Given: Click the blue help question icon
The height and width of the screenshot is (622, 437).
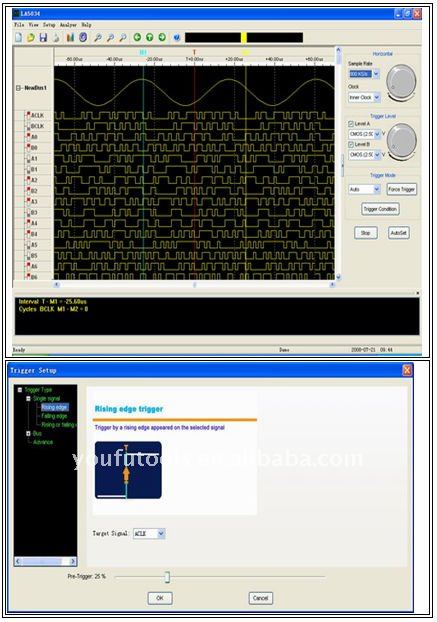Looking at the screenshot, I should pyautogui.click(x=177, y=38).
